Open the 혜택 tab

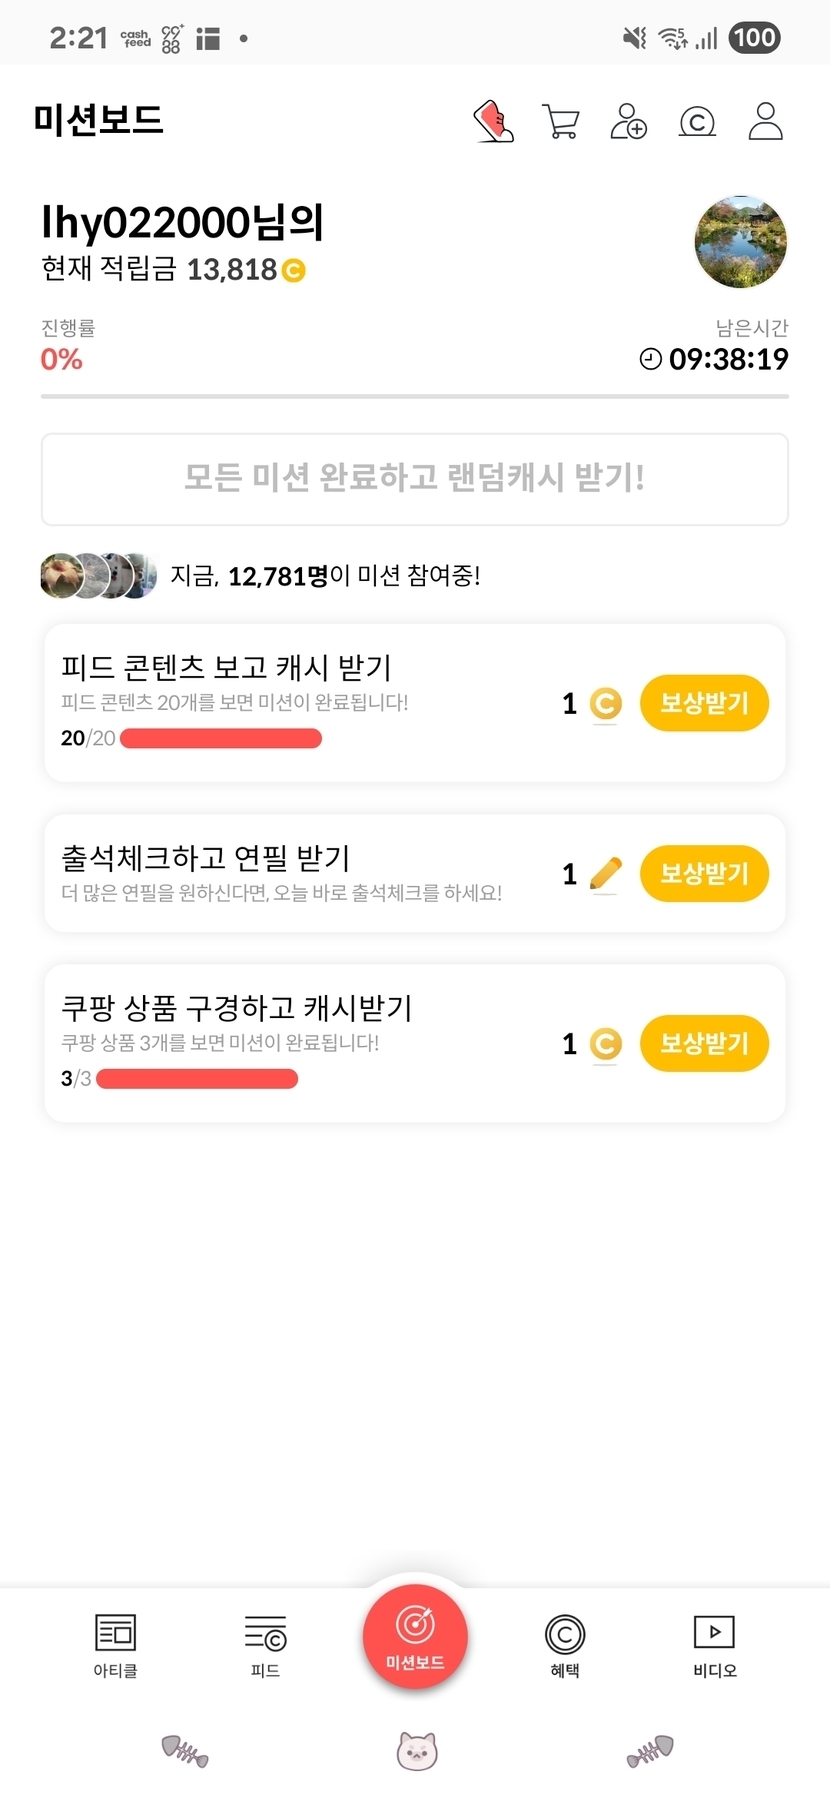[x=565, y=1645]
